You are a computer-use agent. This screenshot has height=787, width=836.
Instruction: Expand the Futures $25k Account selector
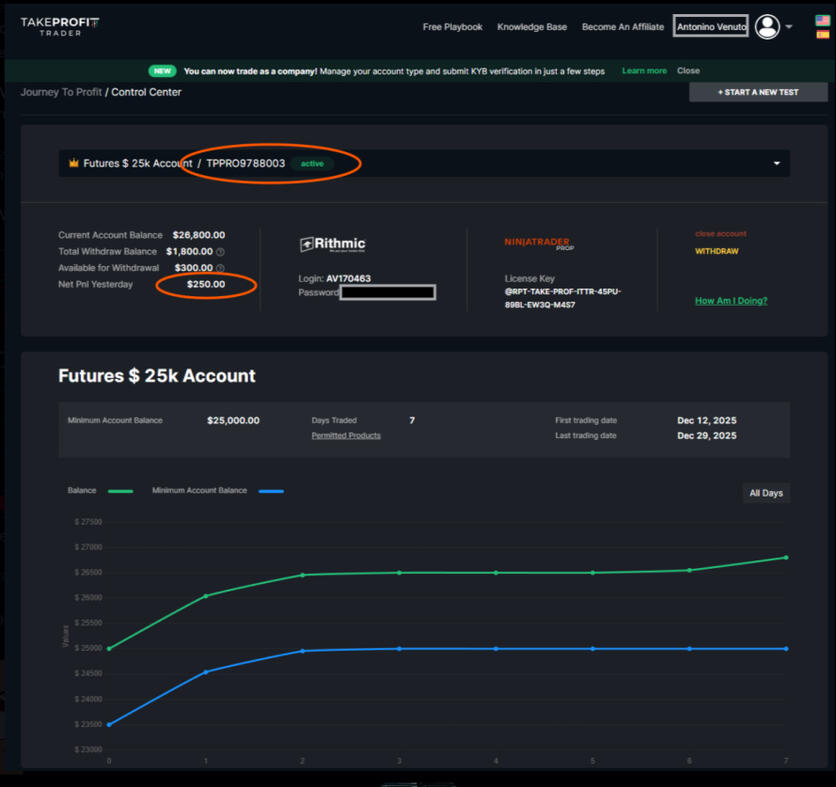pyautogui.click(x=776, y=164)
